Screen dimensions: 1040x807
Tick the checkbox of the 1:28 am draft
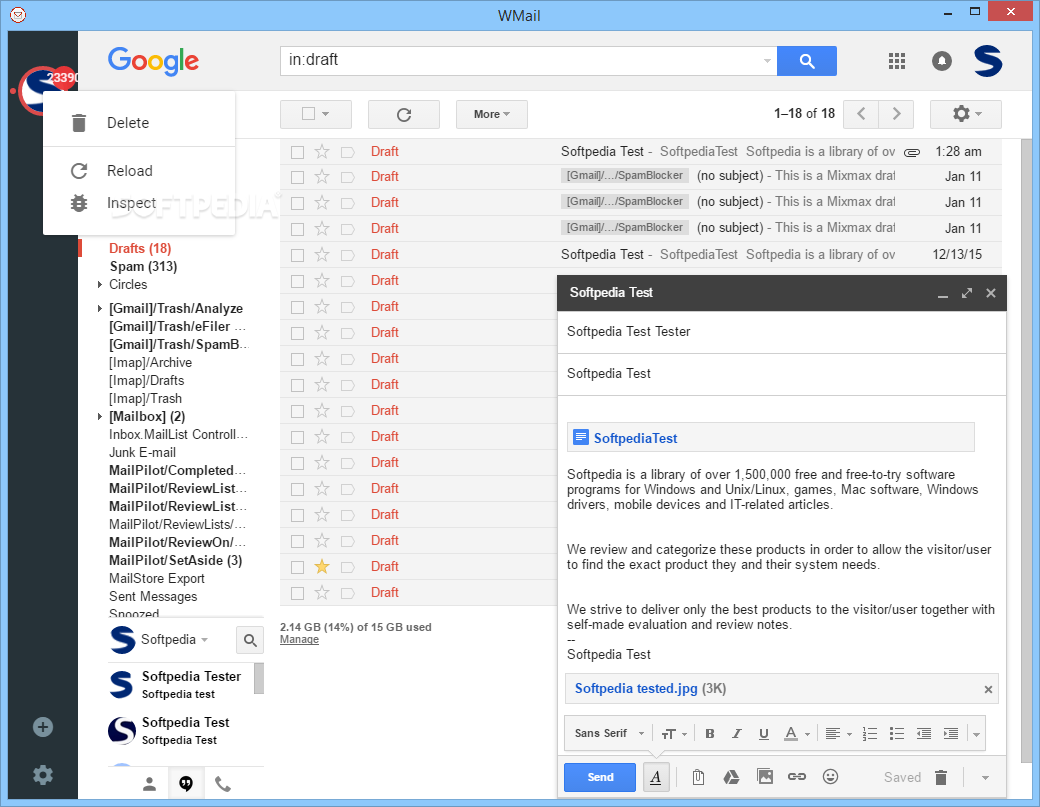coord(298,153)
